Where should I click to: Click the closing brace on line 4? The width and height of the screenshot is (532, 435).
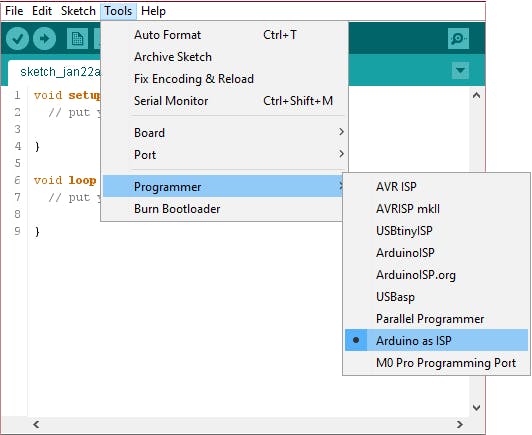(x=37, y=147)
